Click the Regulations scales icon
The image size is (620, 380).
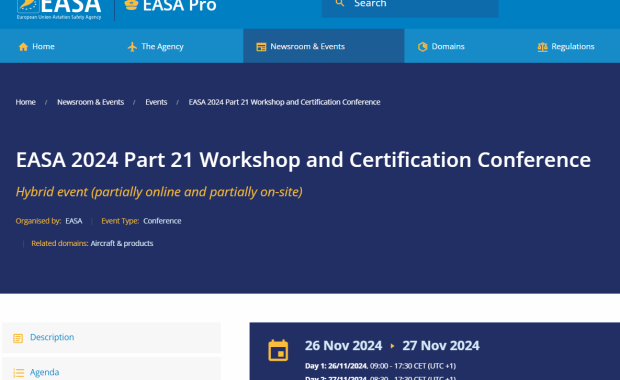(x=542, y=47)
